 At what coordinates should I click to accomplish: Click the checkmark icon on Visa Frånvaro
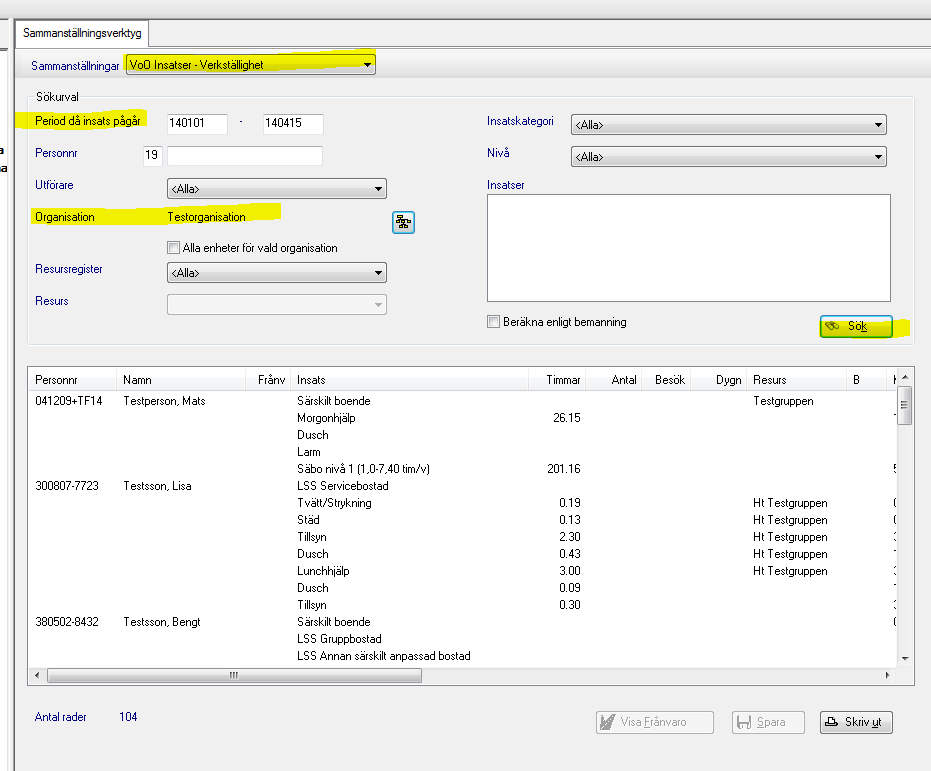pos(607,722)
